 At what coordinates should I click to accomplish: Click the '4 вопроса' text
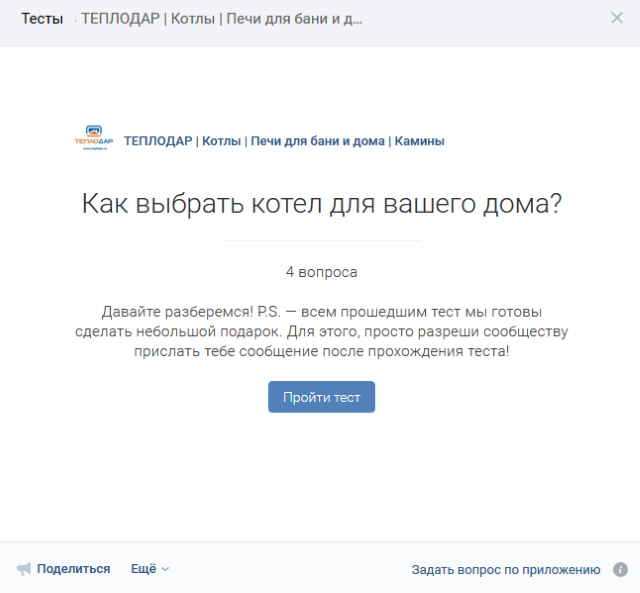(321, 272)
